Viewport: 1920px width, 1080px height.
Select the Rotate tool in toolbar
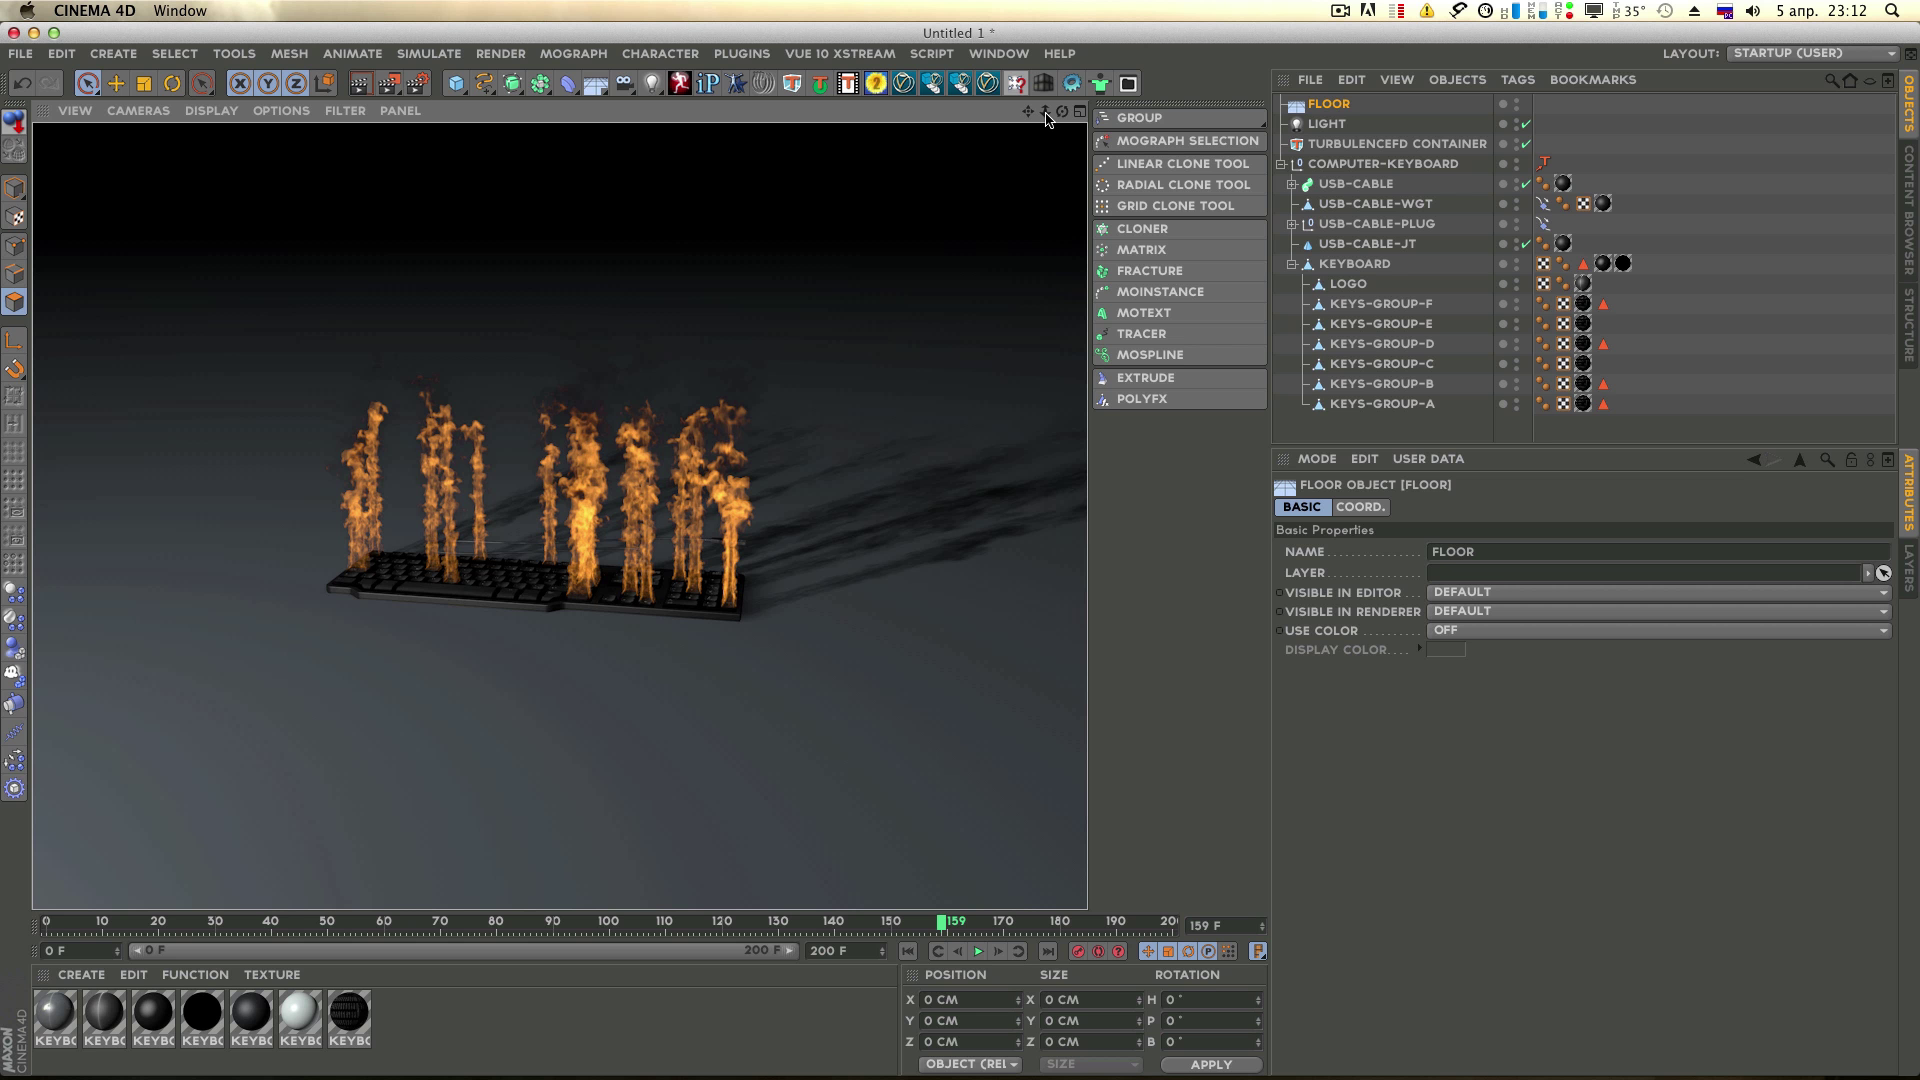pyautogui.click(x=172, y=84)
